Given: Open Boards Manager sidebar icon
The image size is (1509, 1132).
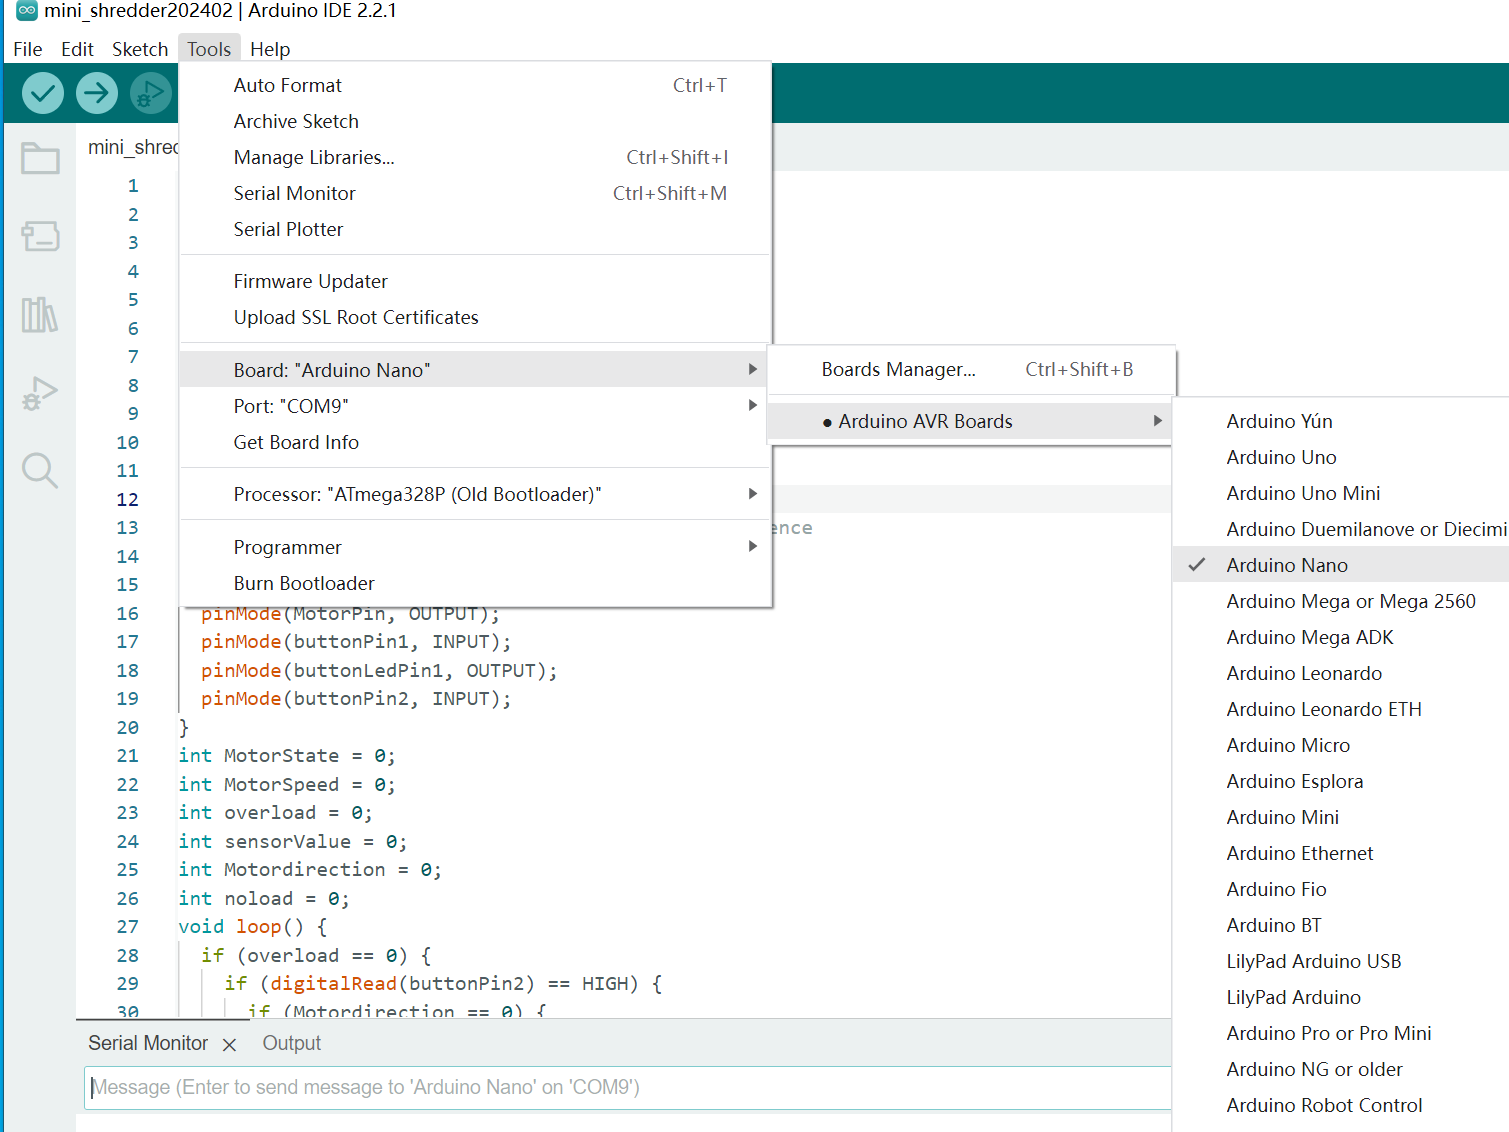Looking at the screenshot, I should pyautogui.click(x=40, y=236).
